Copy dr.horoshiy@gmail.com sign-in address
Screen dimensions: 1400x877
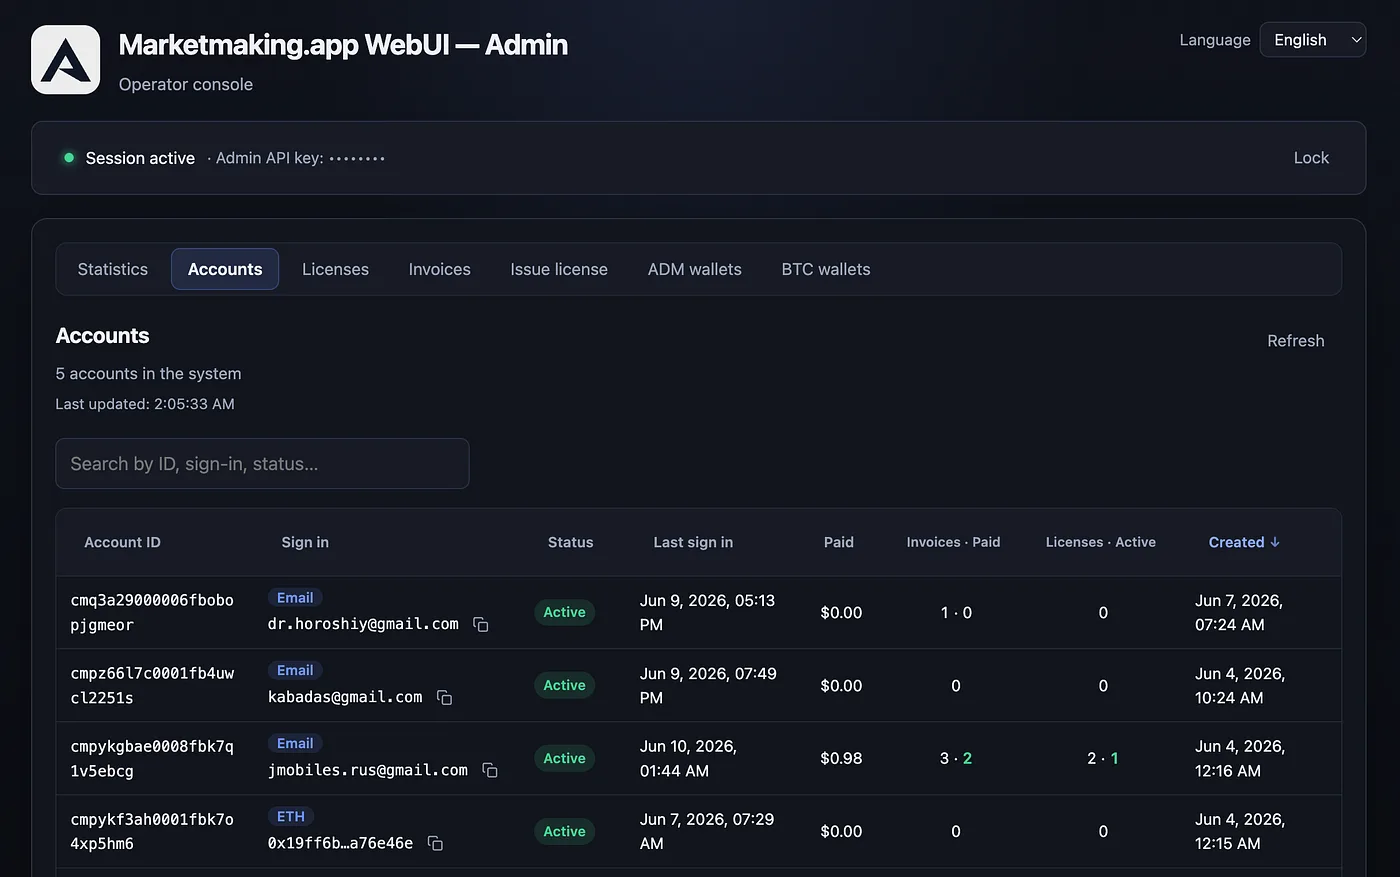click(481, 624)
